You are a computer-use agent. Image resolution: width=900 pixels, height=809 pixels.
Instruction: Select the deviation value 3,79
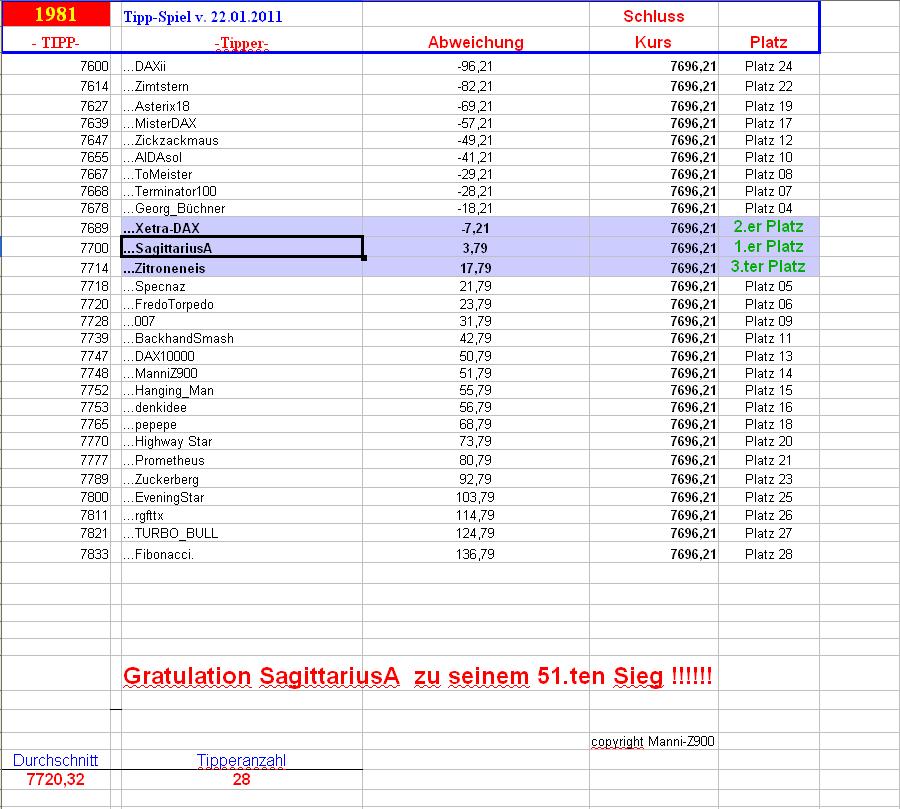click(475, 248)
